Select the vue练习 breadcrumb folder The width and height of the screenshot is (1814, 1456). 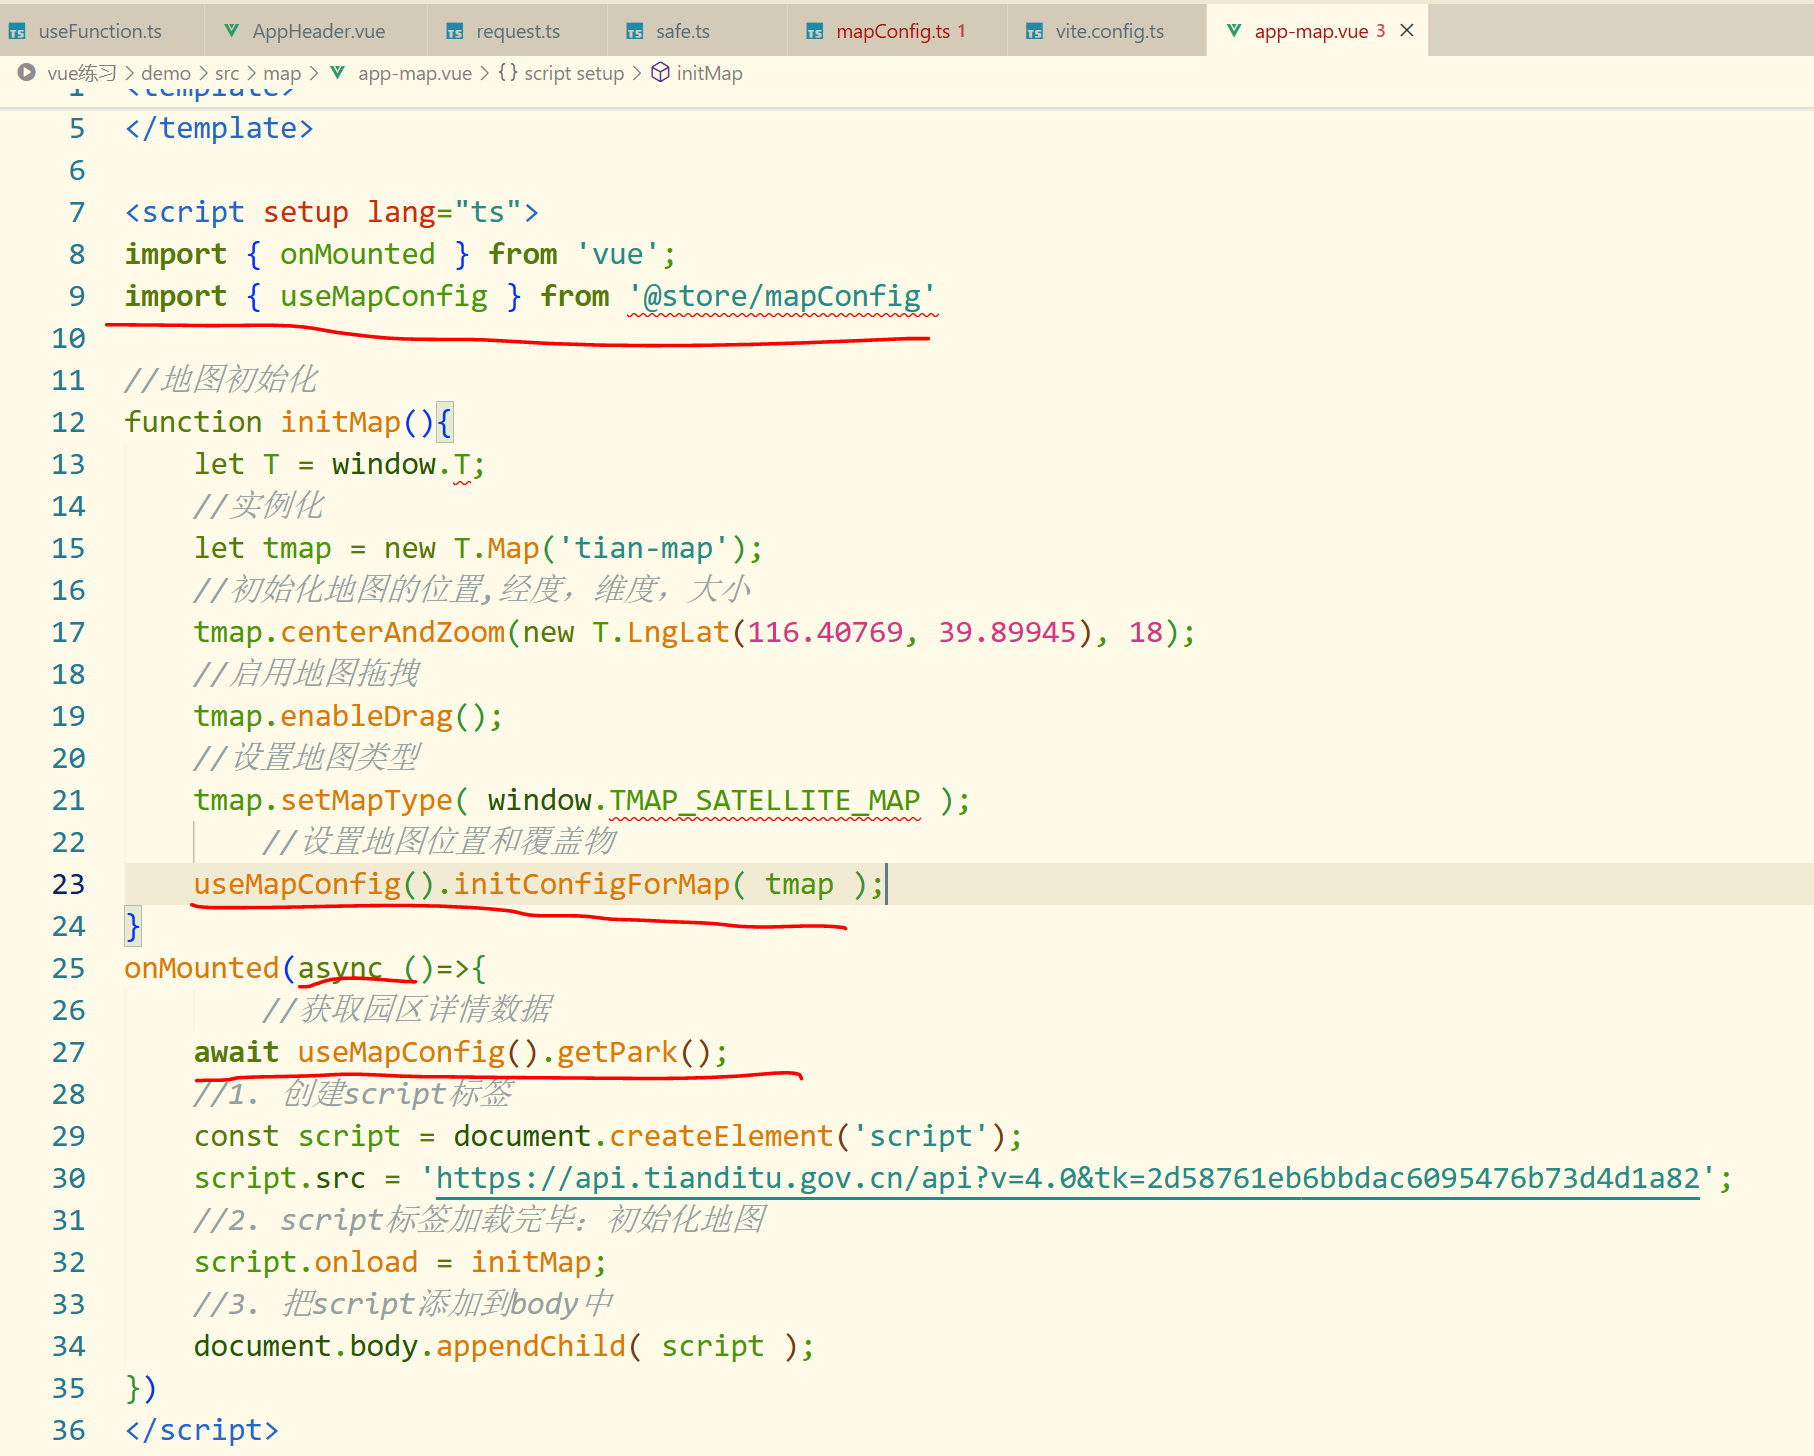tap(82, 73)
